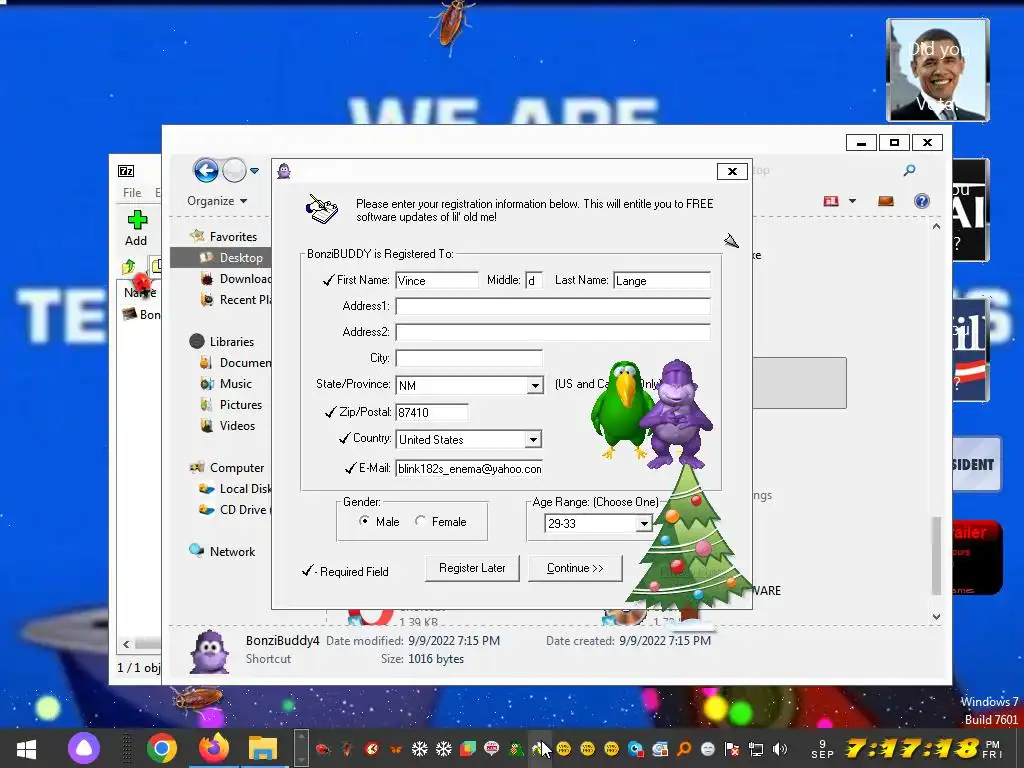Click the Obama photo desktop gadget
The width and height of the screenshot is (1024, 768).
pos(938,70)
